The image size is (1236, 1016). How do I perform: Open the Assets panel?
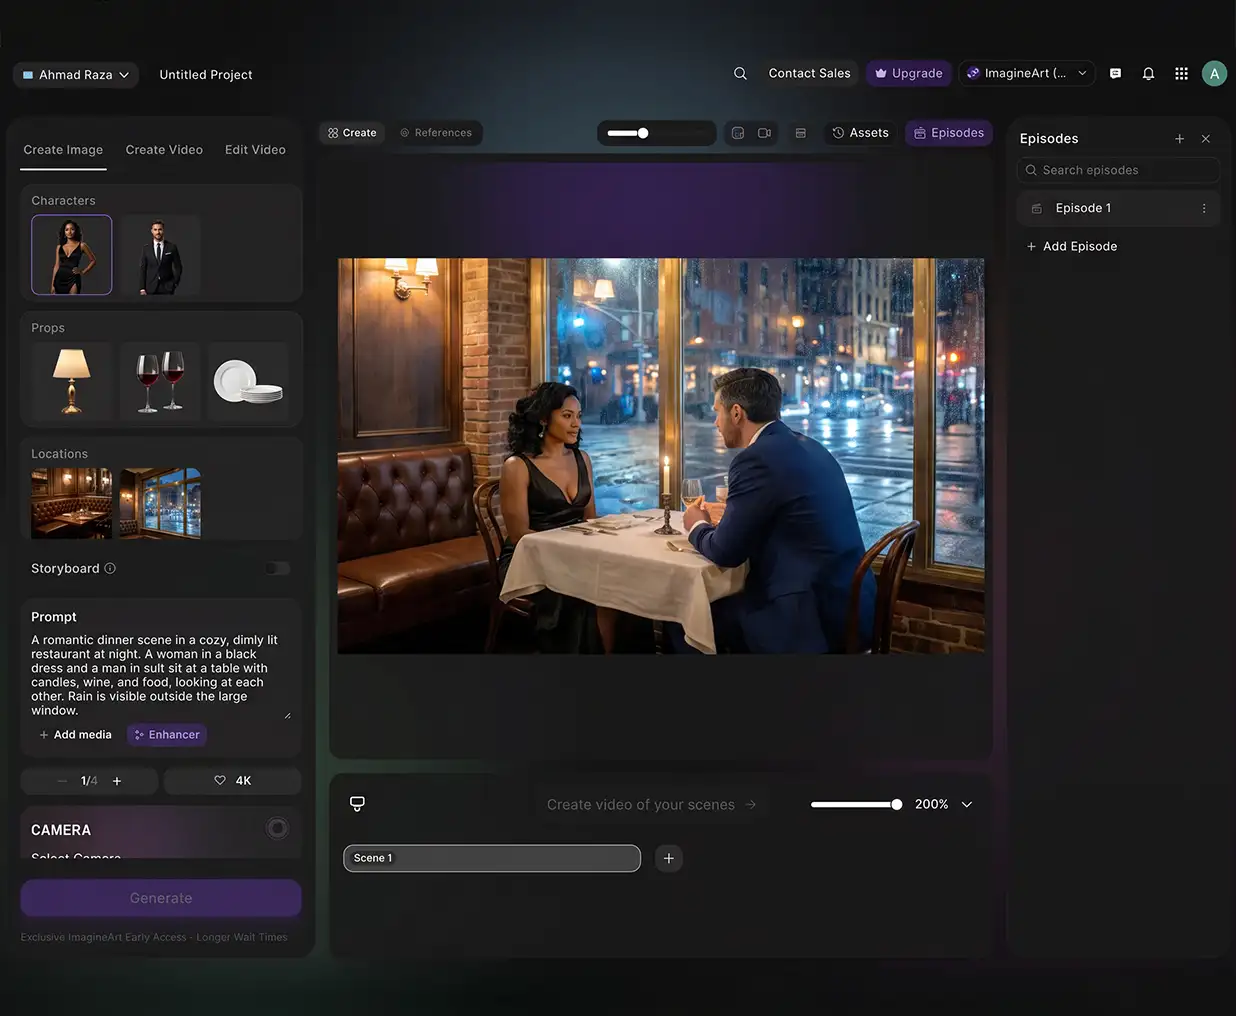point(860,133)
